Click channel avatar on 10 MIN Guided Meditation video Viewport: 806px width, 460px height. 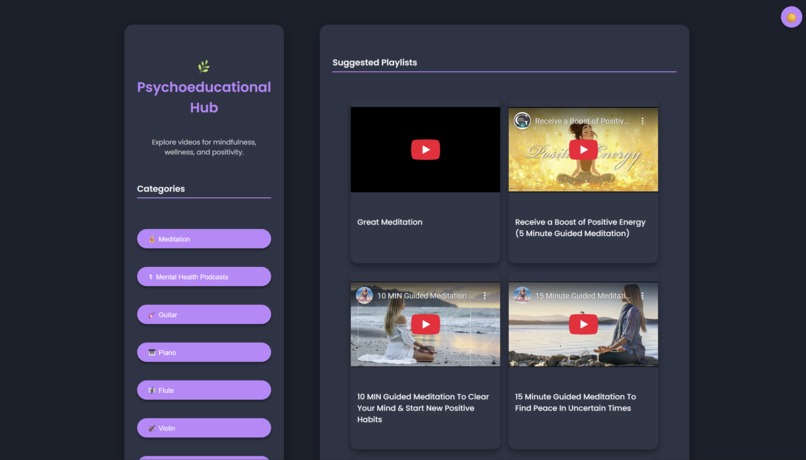pos(364,296)
